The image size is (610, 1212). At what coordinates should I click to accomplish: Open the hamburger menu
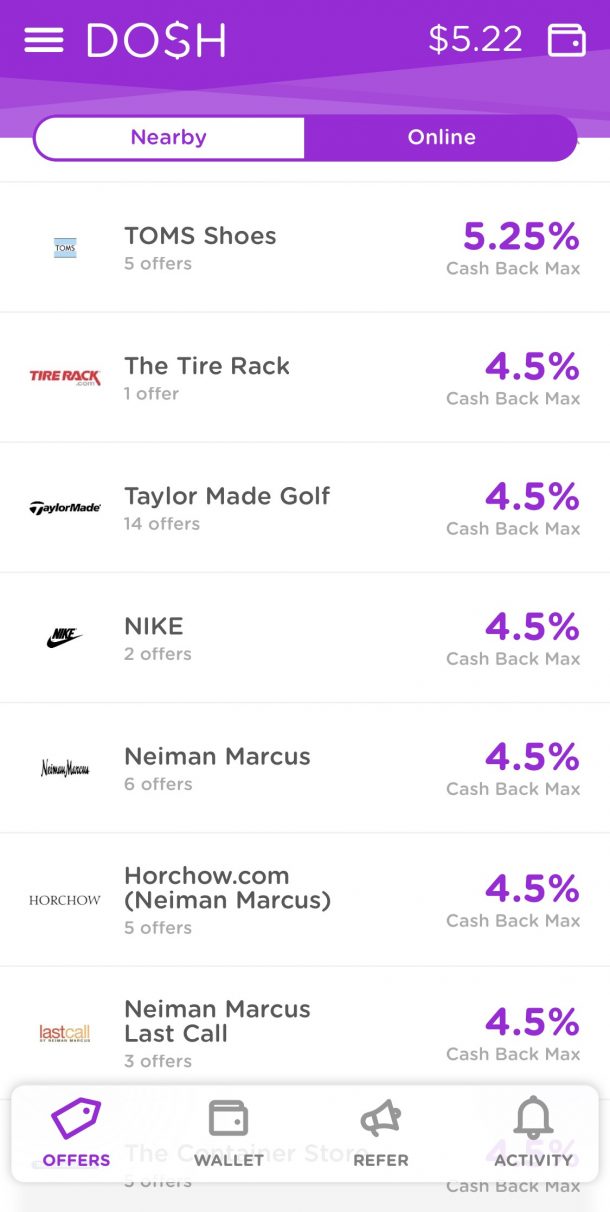[x=43, y=40]
